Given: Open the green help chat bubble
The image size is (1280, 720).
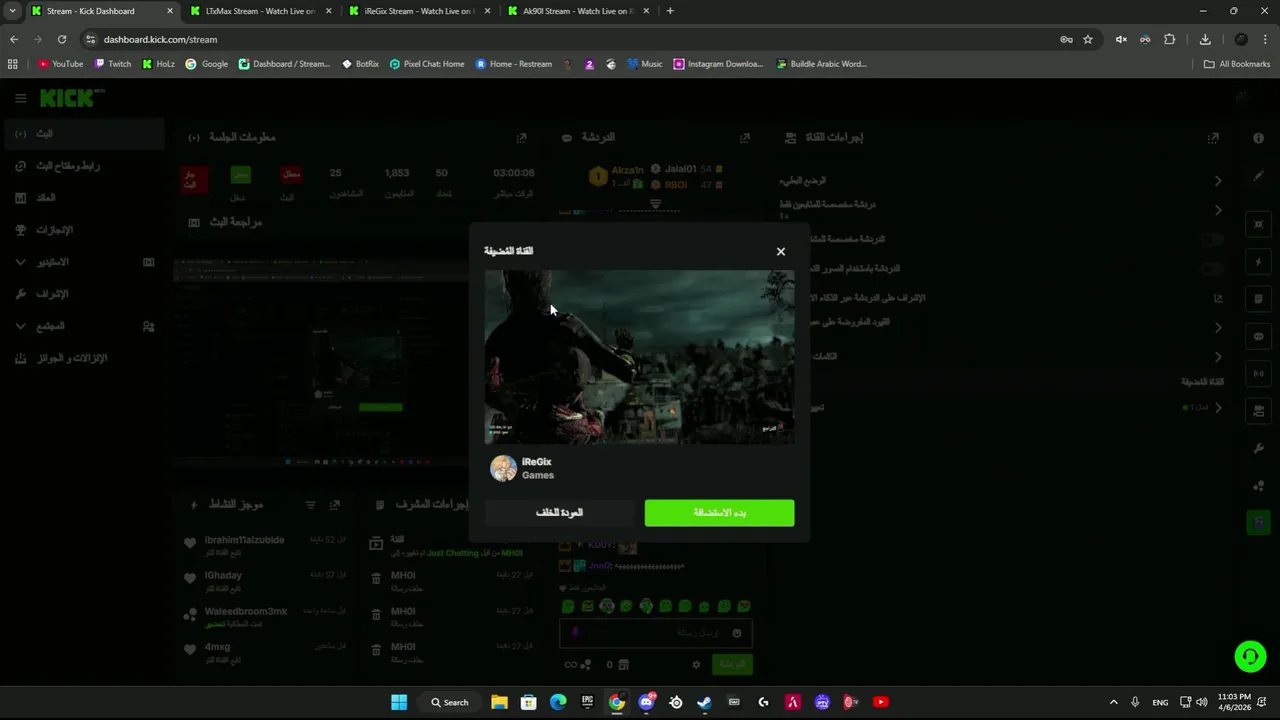Looking at the screenshot, I should [x=1250, y=656].
